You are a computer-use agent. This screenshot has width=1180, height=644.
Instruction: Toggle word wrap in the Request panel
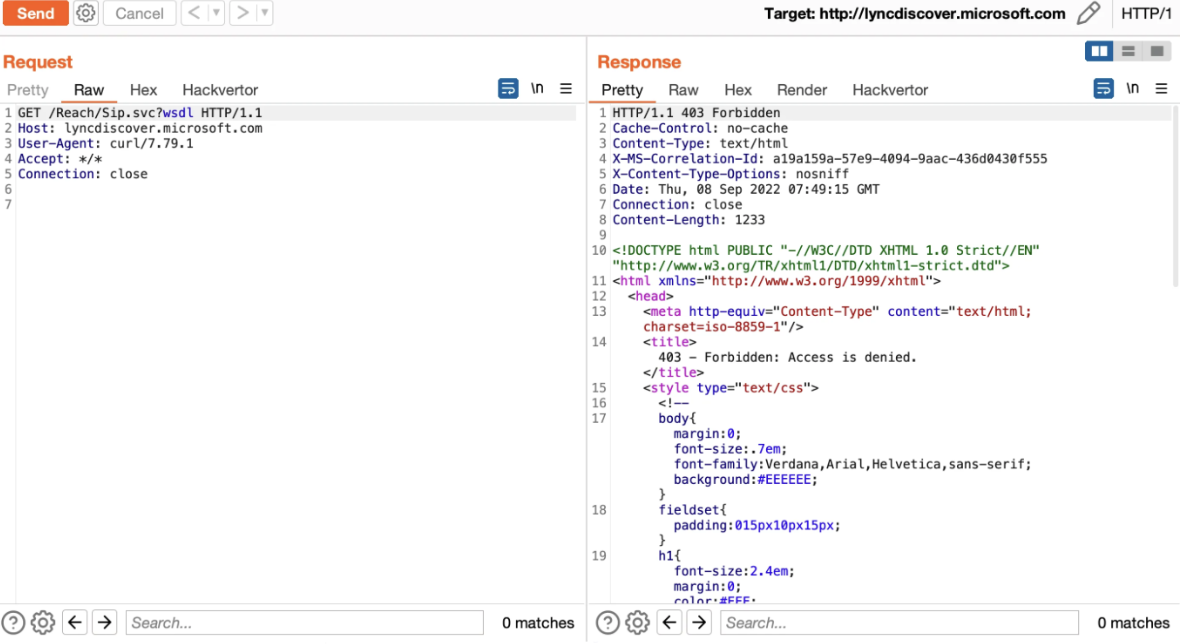(508, 89)
